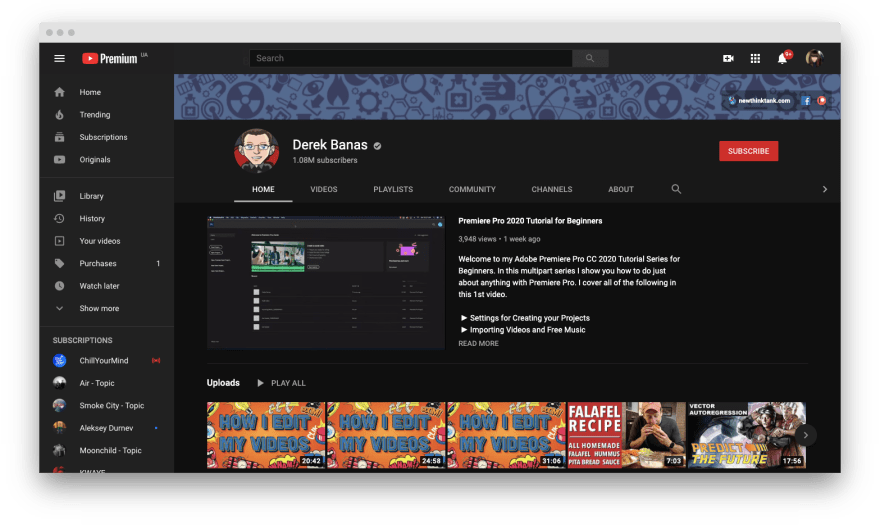The height and width of the screenshot is (529, 880).
Task: Switch to the HOME tab
Action: coord(263,189)
